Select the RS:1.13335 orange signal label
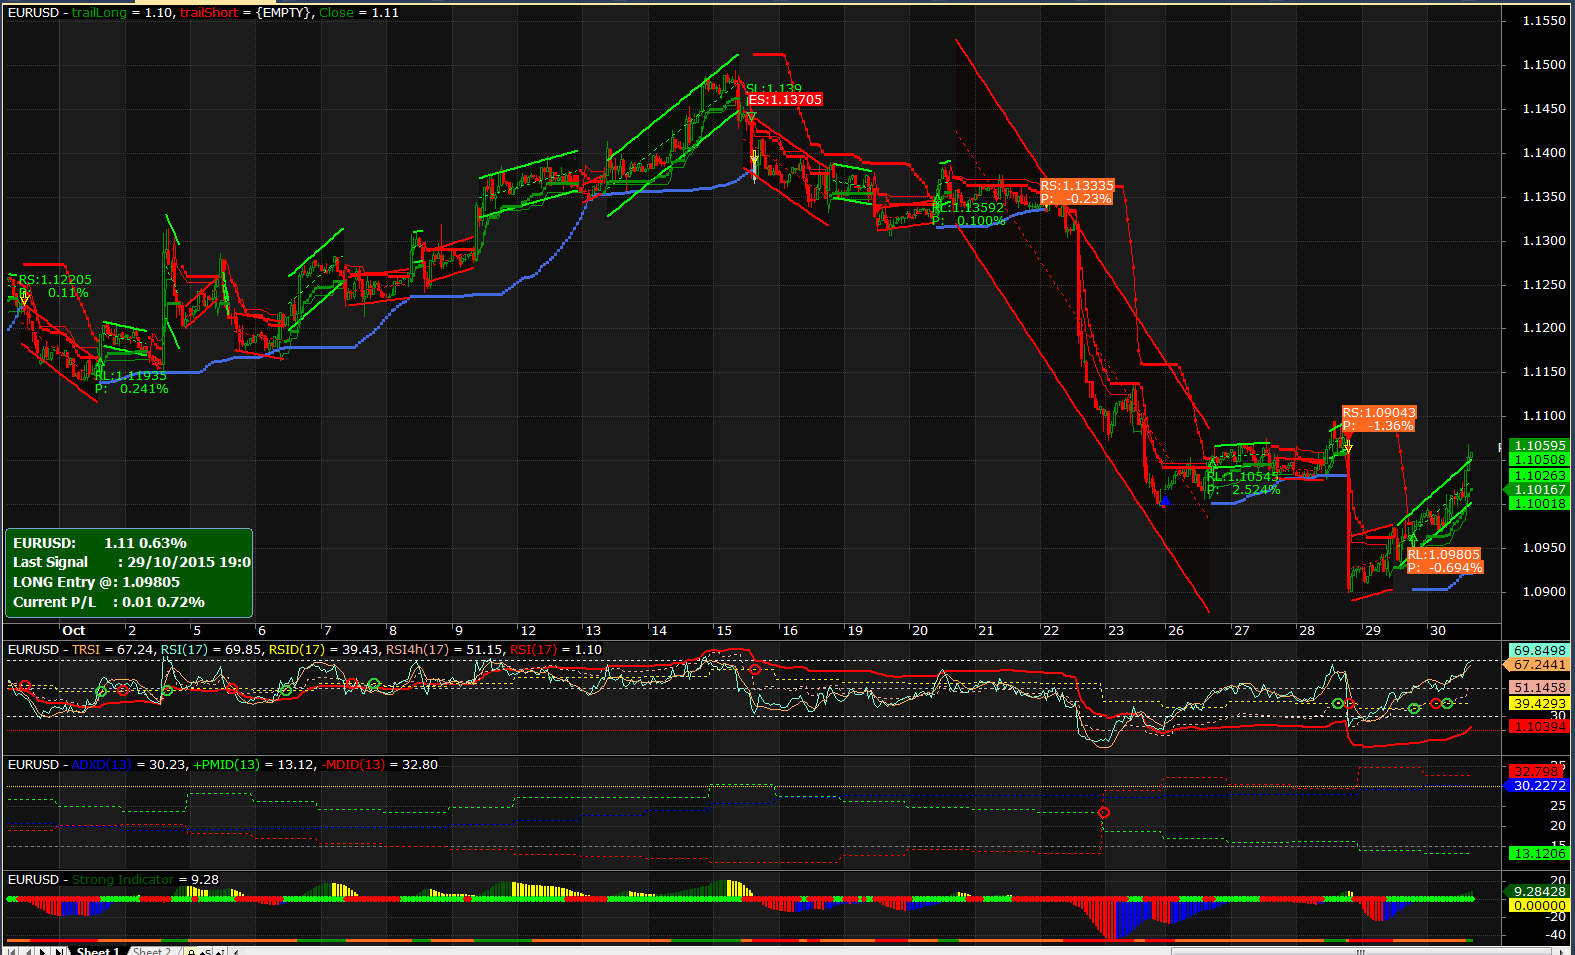 [x=1077, y=192]
